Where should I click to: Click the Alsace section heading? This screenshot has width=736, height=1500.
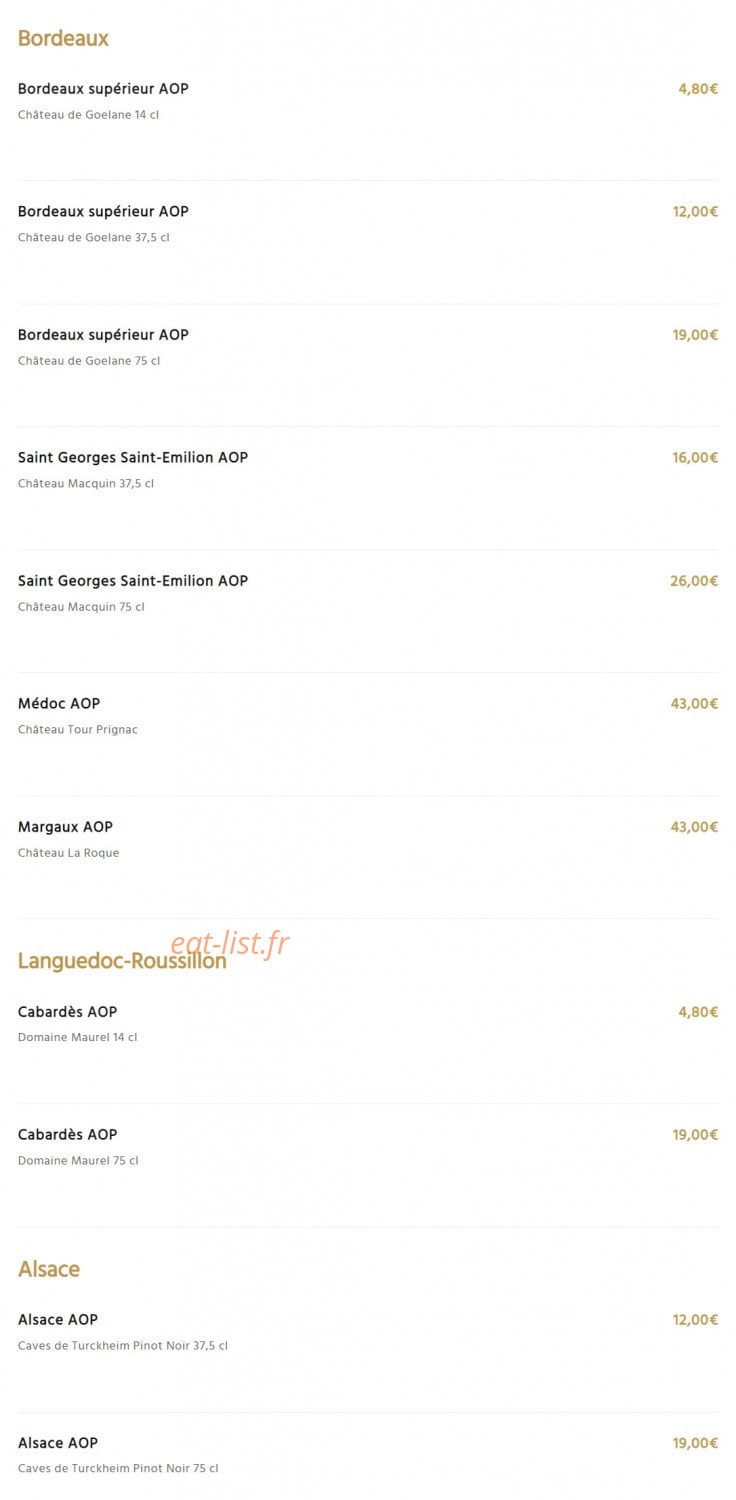49,1269
